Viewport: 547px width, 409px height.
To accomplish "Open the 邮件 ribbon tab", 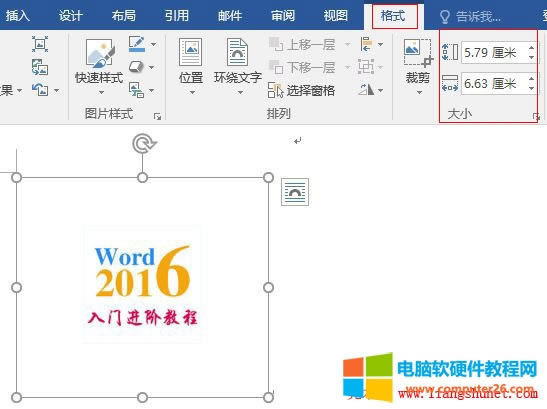I will click(x=230, y=16).
